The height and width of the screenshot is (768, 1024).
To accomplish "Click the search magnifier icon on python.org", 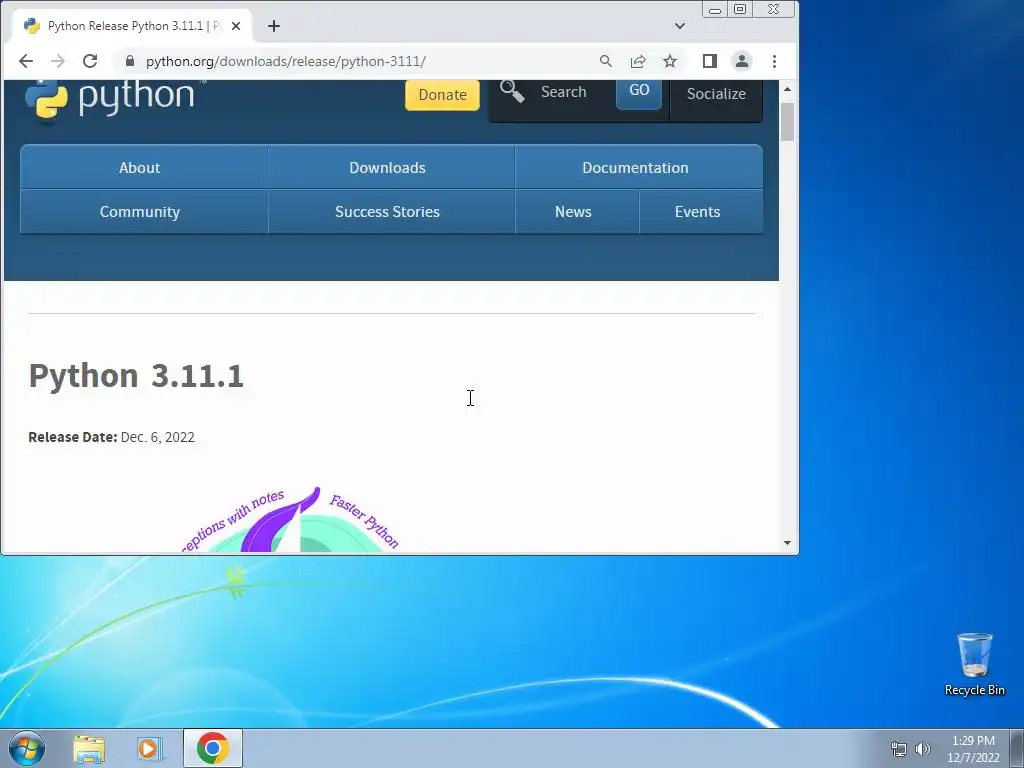I will (512, 91).
